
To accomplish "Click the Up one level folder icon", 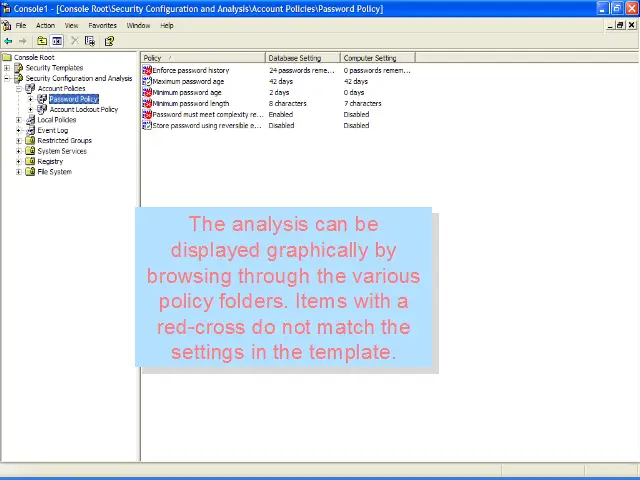I will pyautogui.click(x=42, y=41).
